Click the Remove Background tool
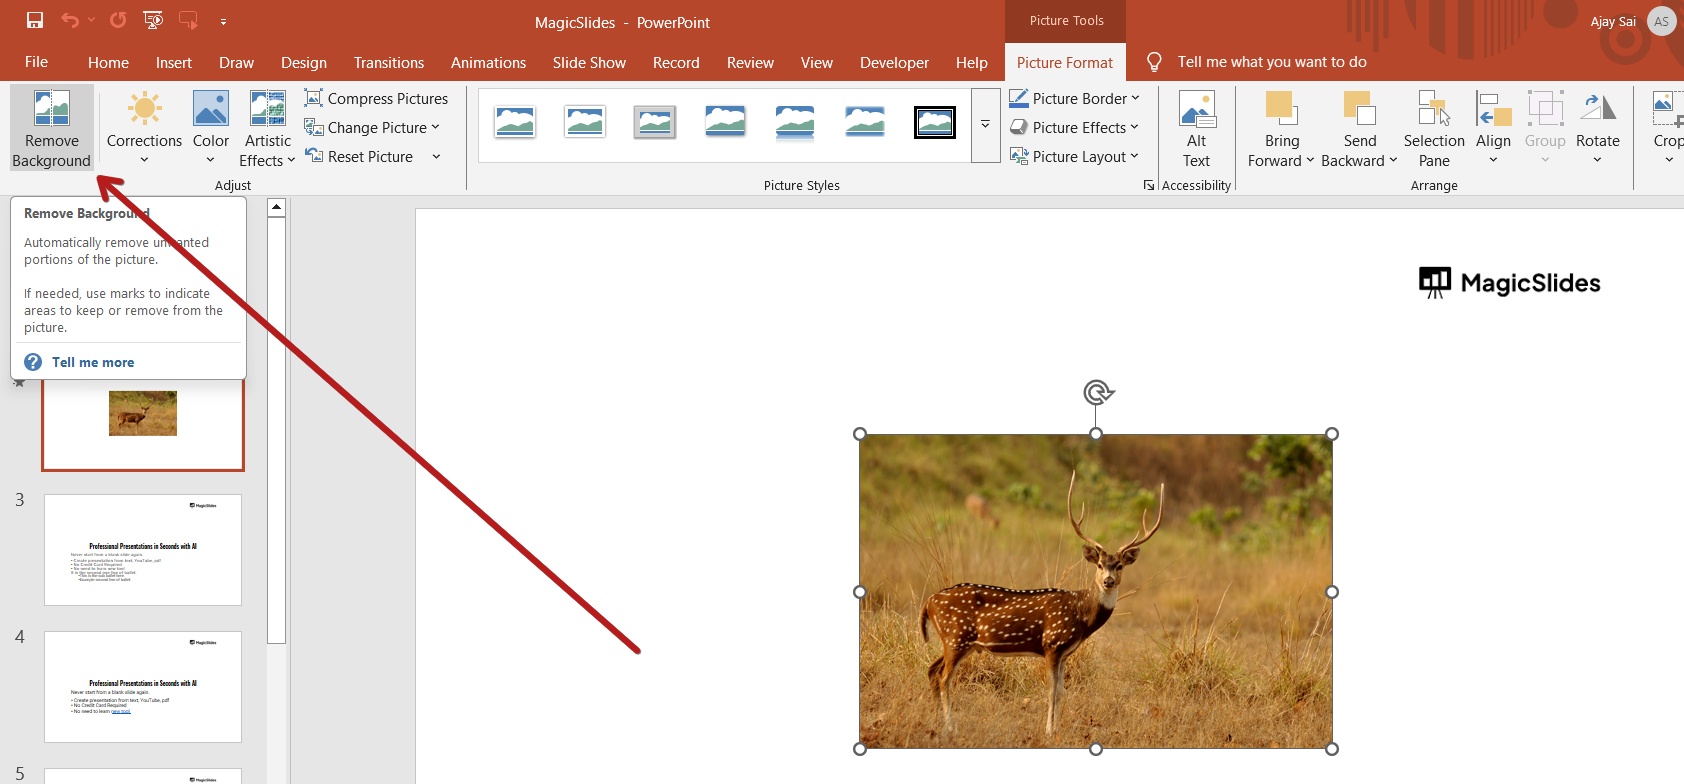Image resolution: width=1684 pixels, height=784 pixels. [x=52, y=127]
